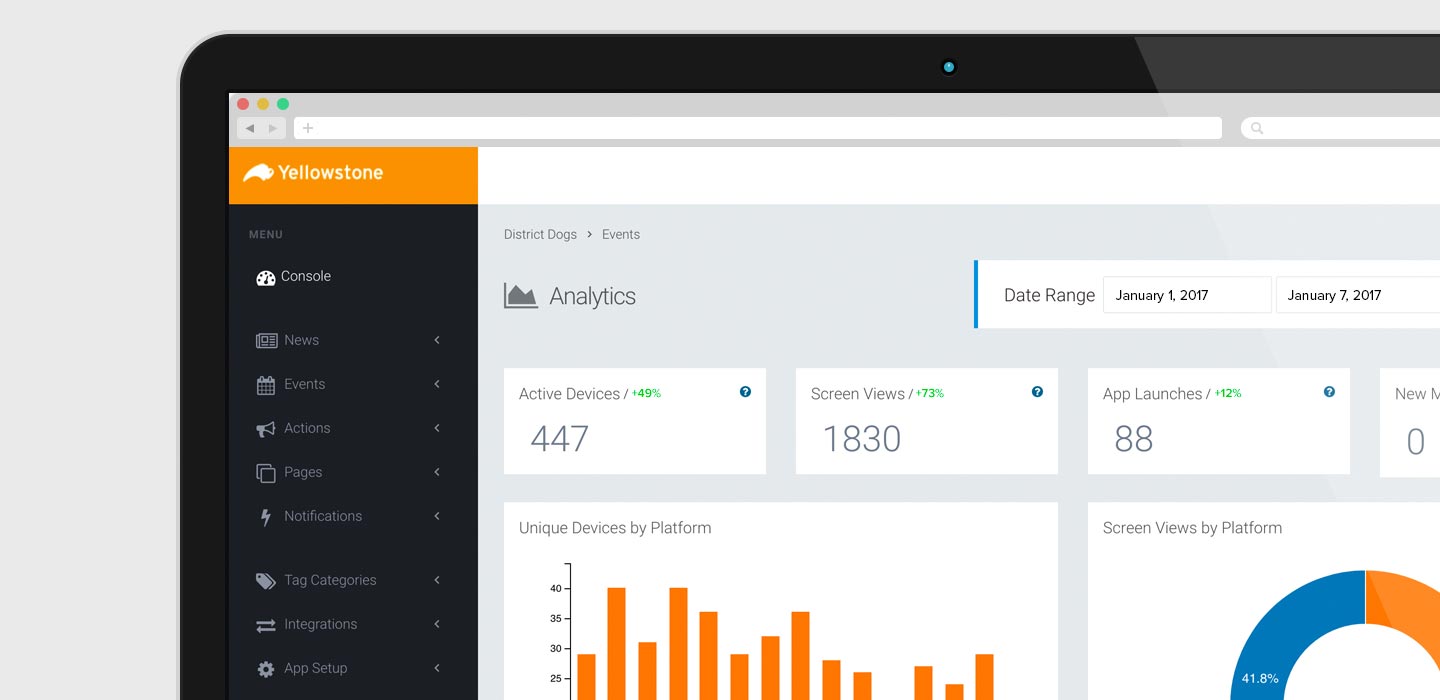Expand the Notifications menu chevron
Image resolution: width=1440 pixels, height=700 pixels.
pyautogui.click(x=437, y=516)
